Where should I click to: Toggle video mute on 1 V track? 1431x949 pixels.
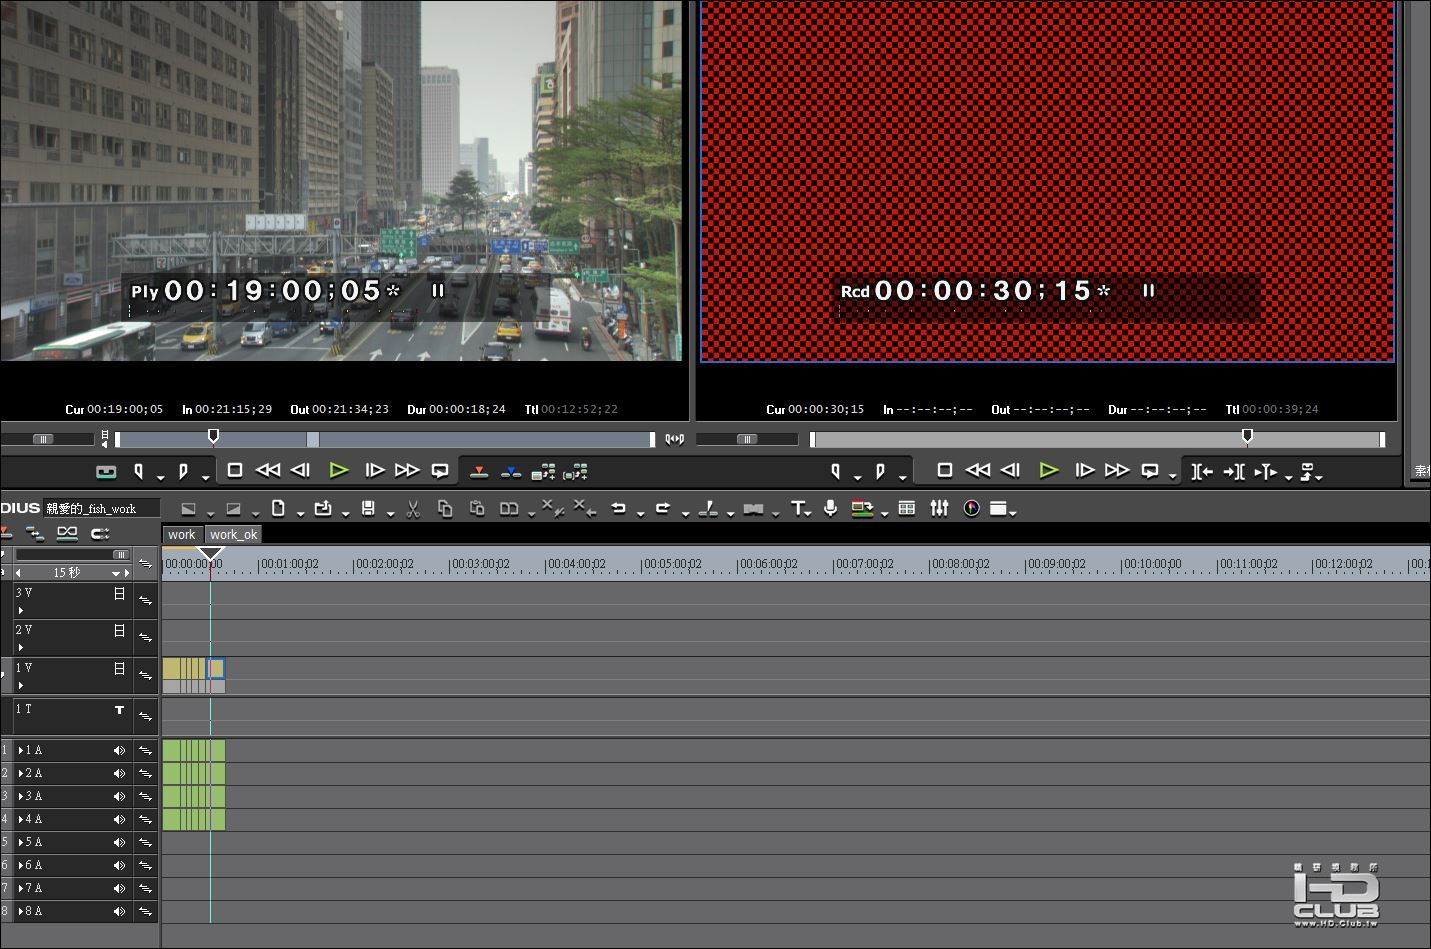(119, 668)
